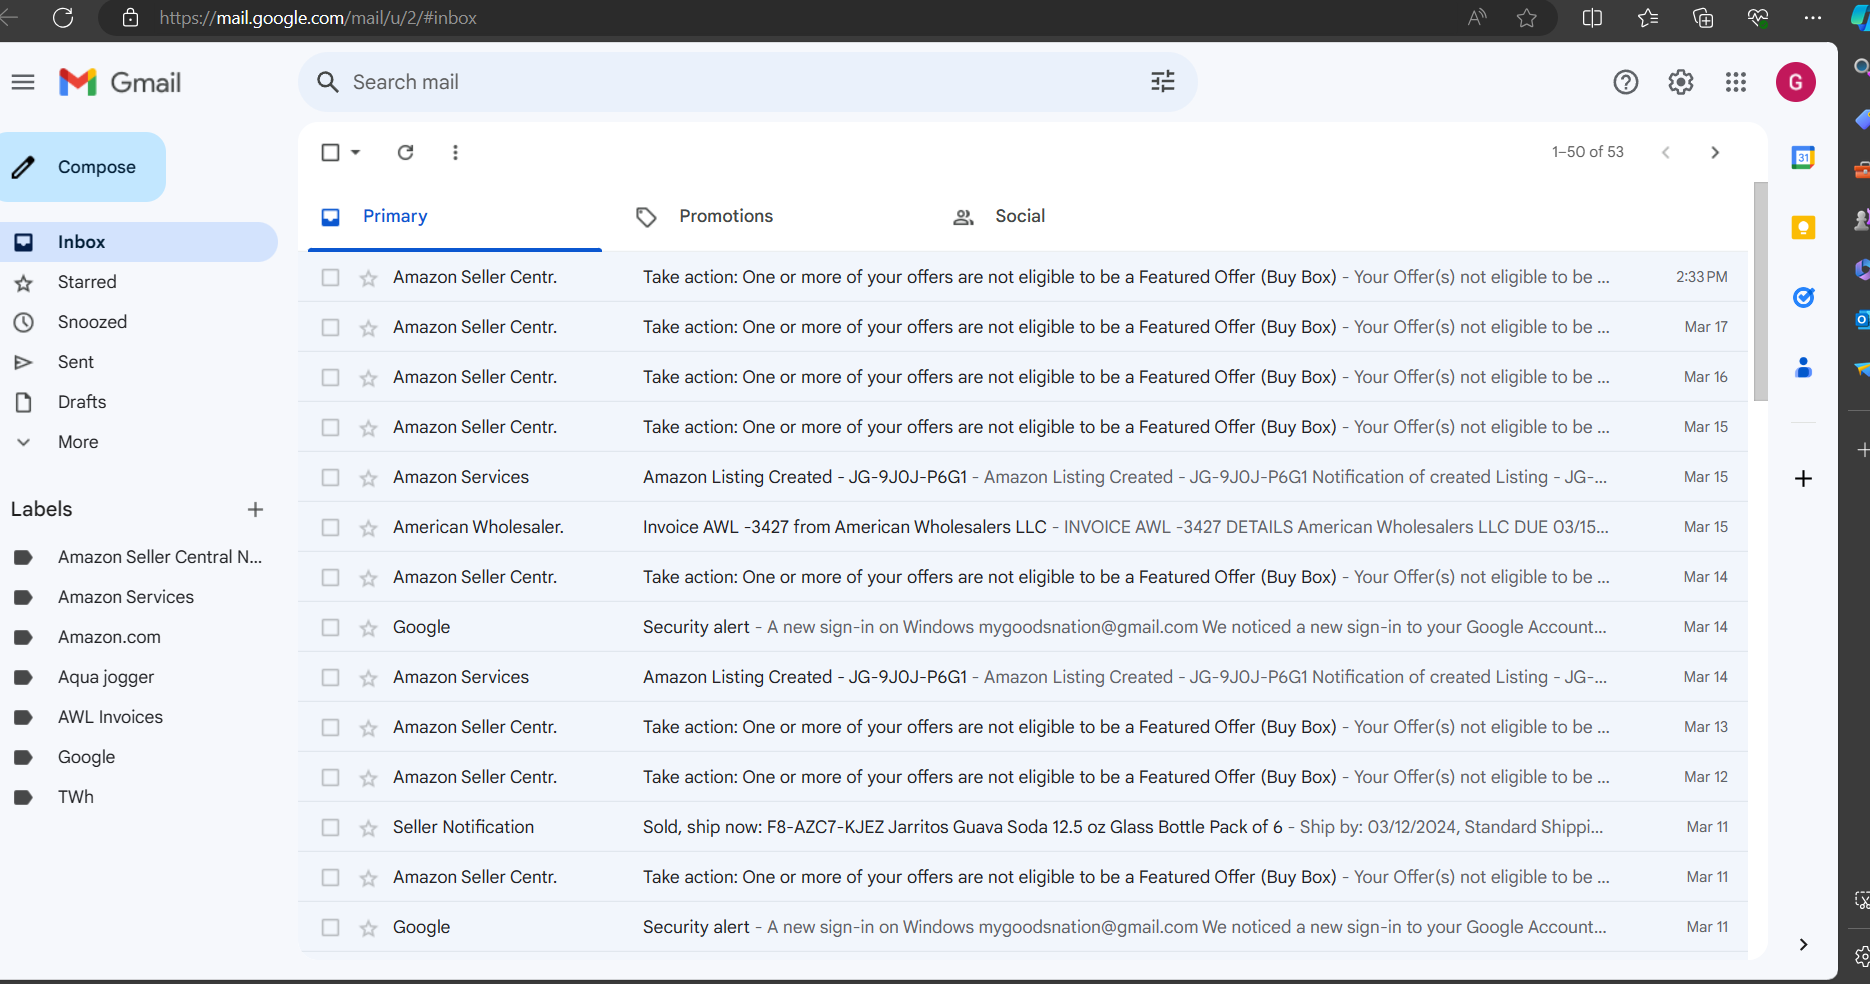Open search options filter icon
Image resolution: width=1870 pixels, height=984 pixels.
(x=1162, y=82)
